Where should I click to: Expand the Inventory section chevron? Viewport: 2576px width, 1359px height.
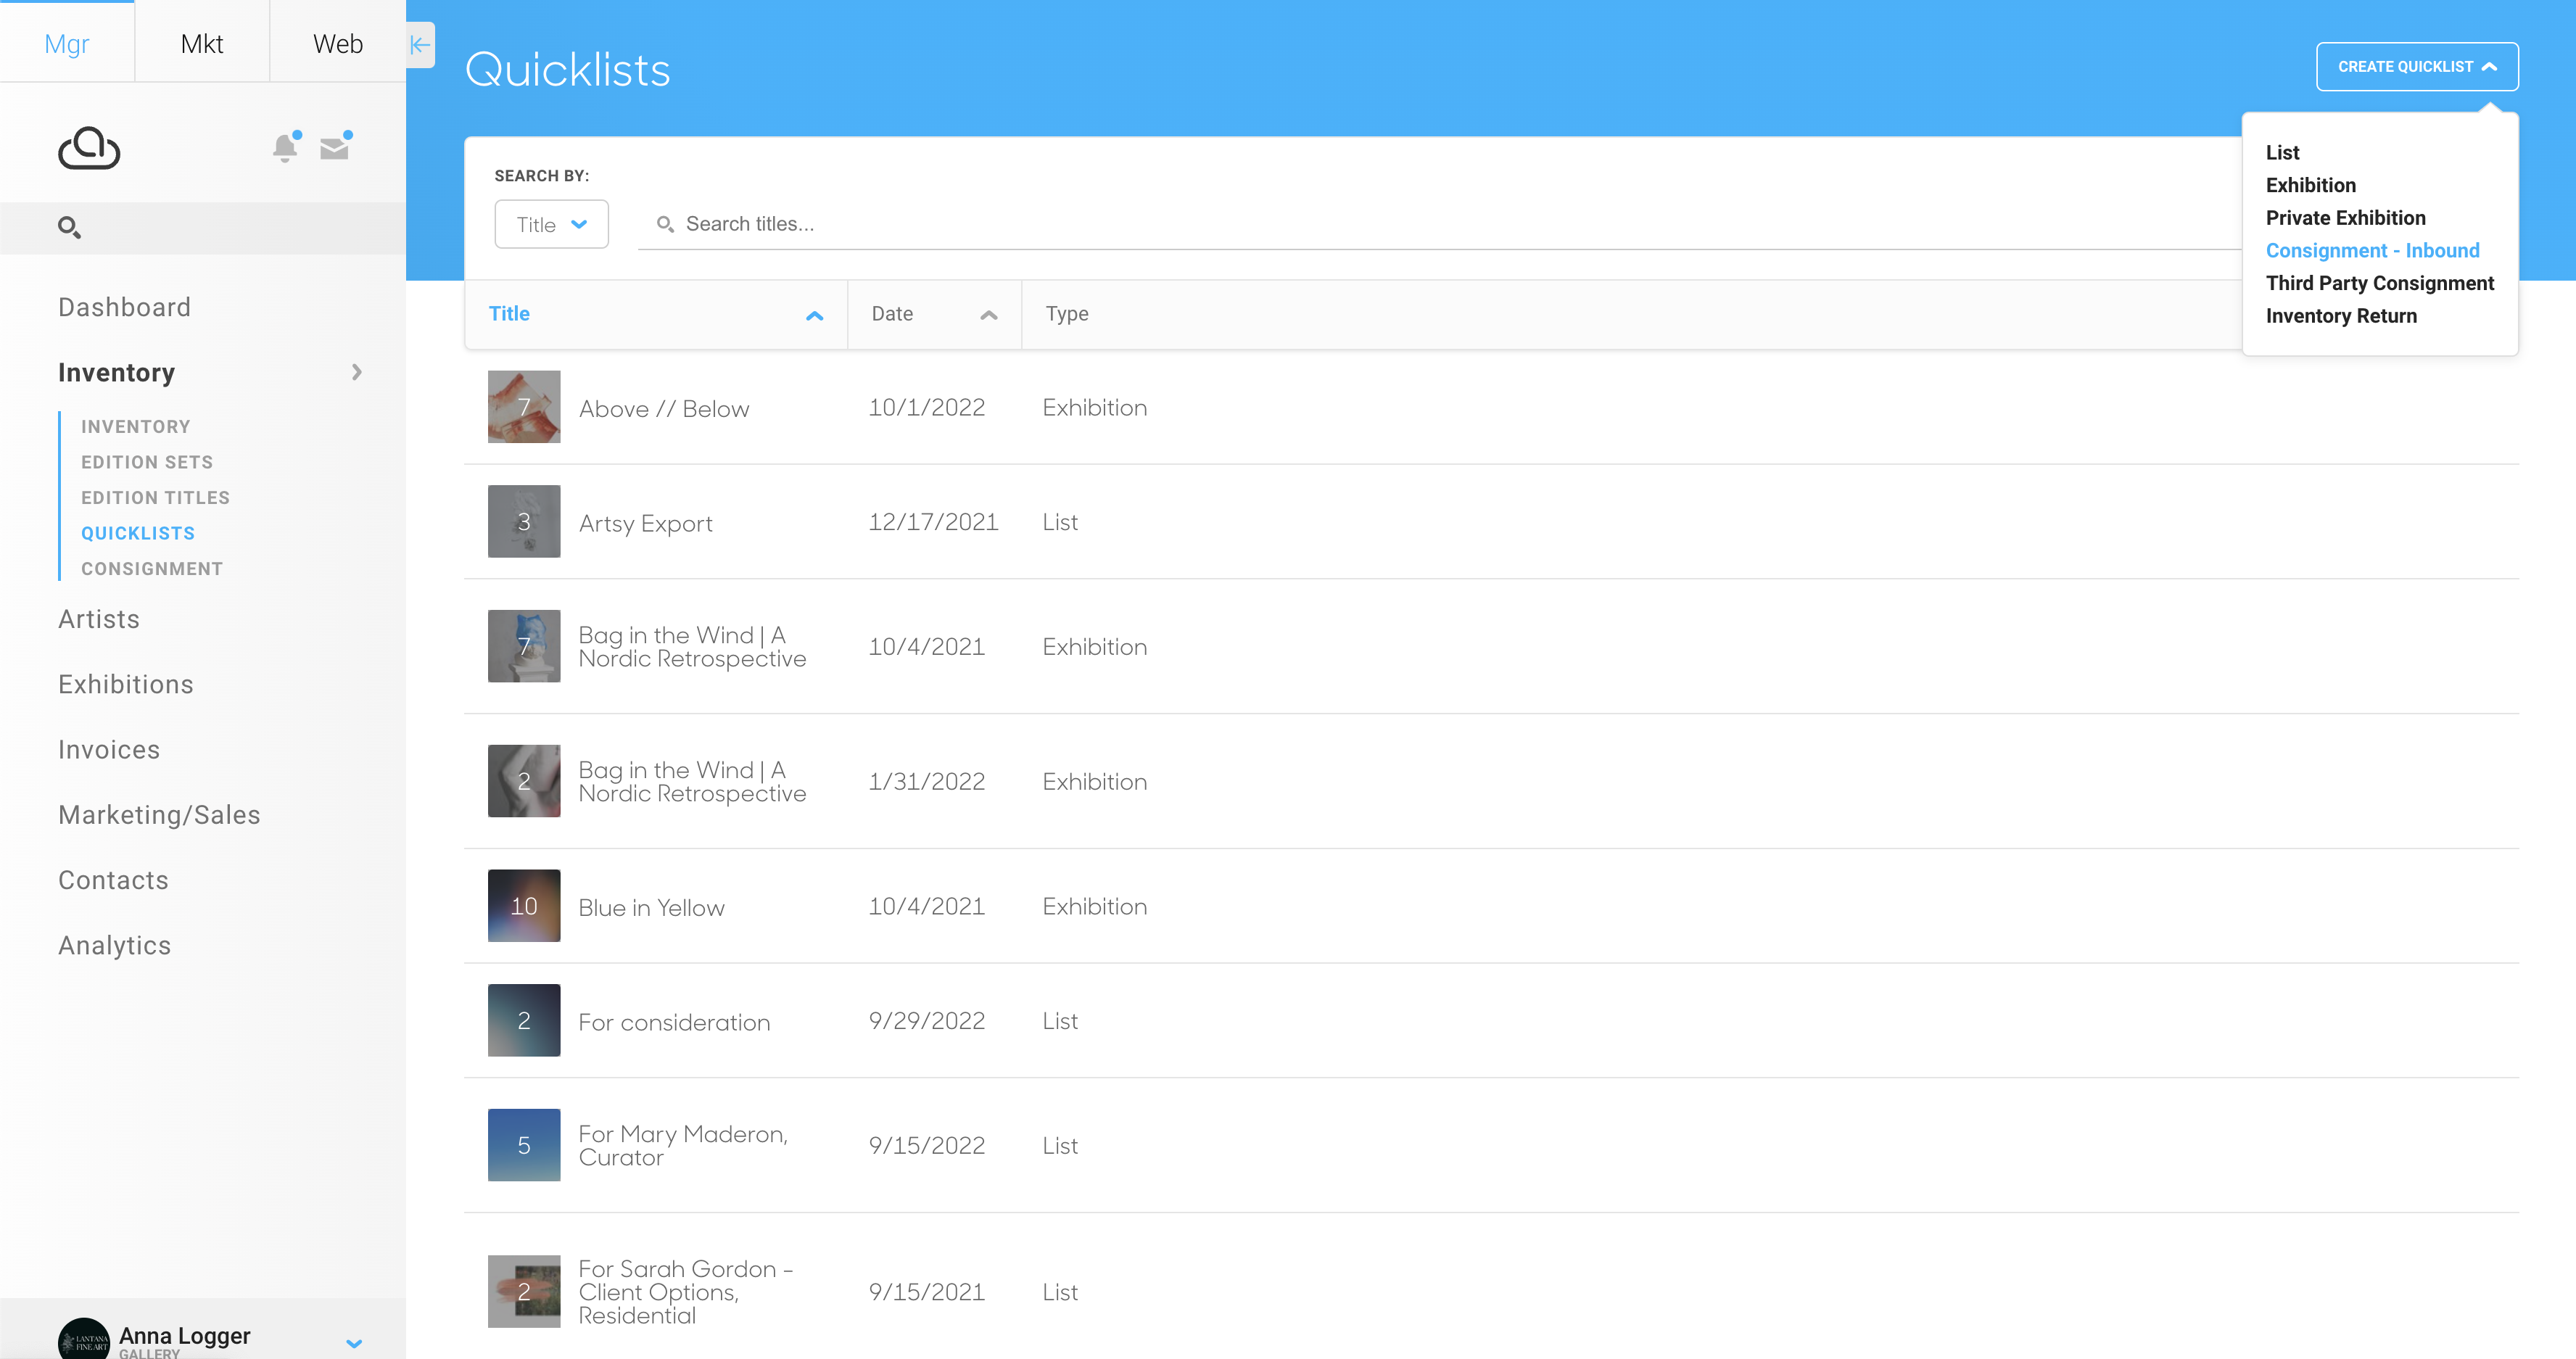[x=357, y=372]
